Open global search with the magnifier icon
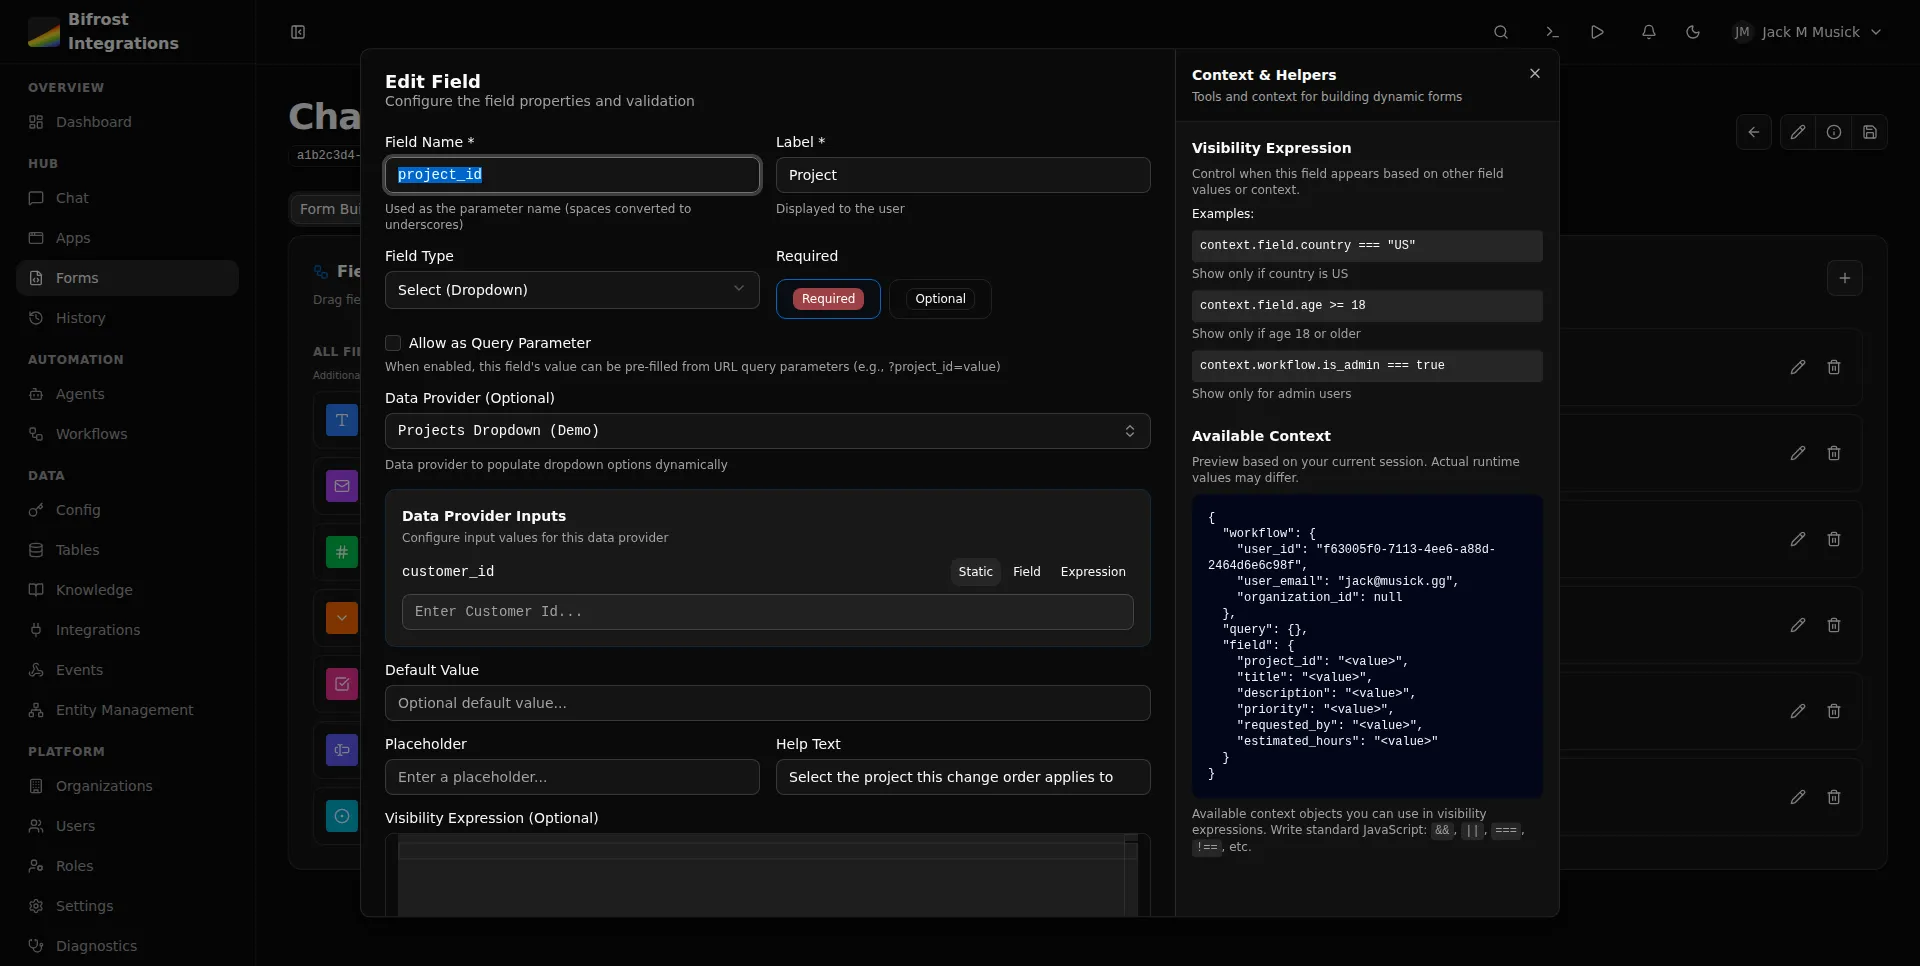 (1502, 31)
